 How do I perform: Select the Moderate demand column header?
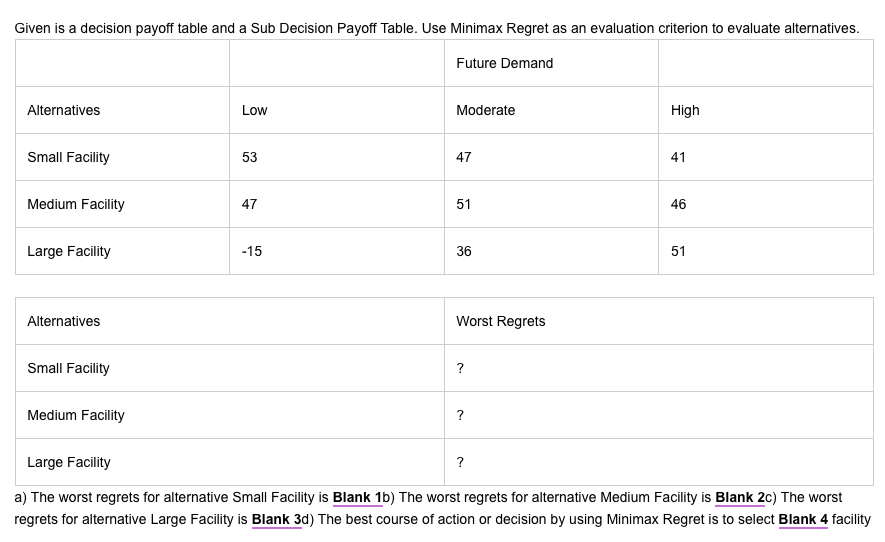pyautogui.click(x=551, y=110)
